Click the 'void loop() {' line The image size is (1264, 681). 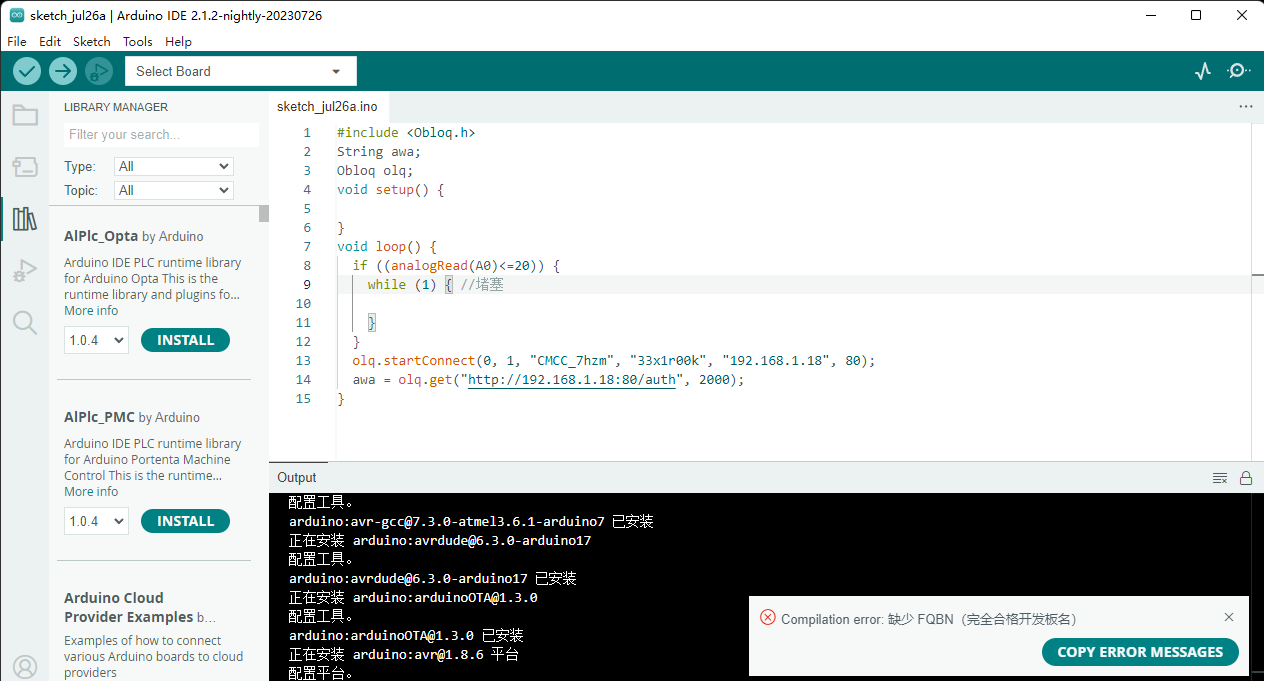(x=387, y=246)
